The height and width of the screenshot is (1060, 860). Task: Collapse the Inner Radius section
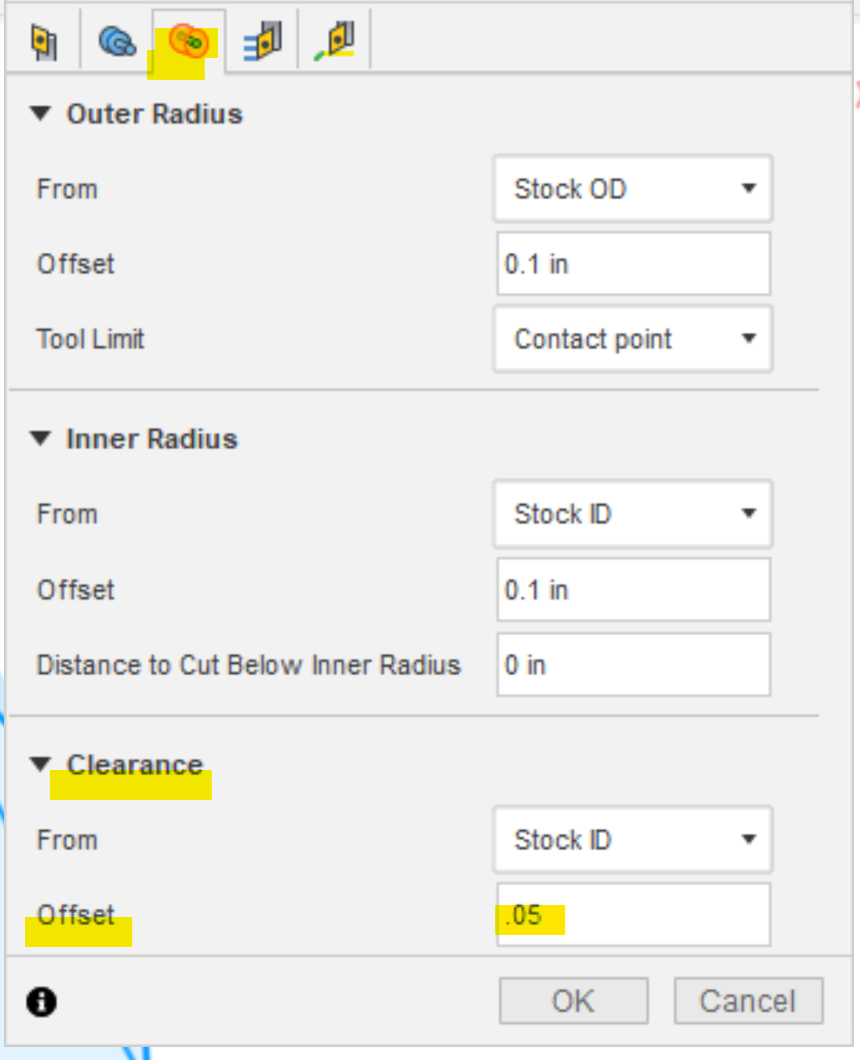[40, 439]
